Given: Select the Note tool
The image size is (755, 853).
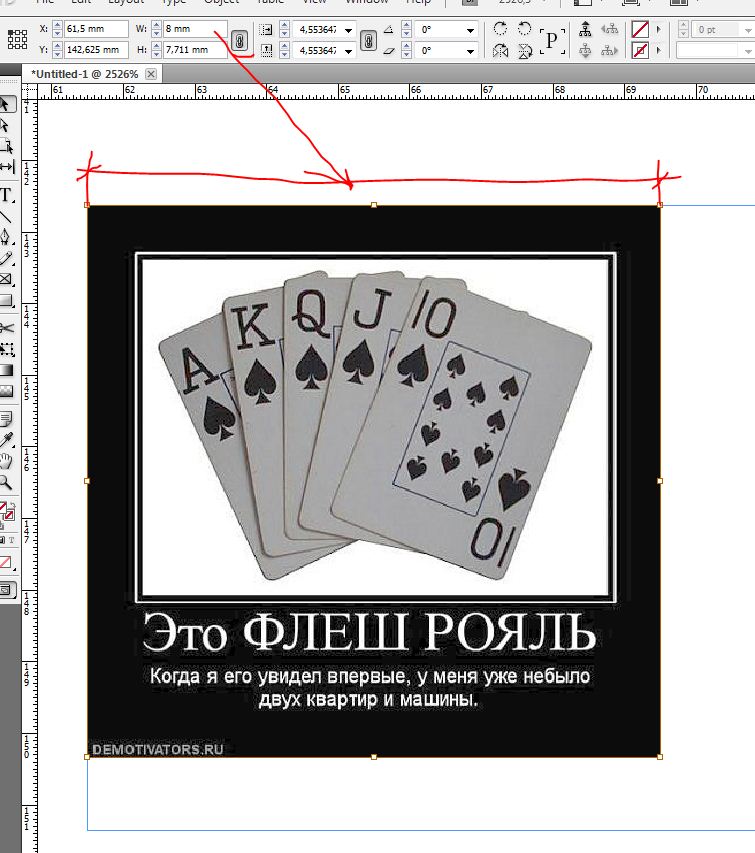Looking at the screenshot, I should [x=5, y=418].
